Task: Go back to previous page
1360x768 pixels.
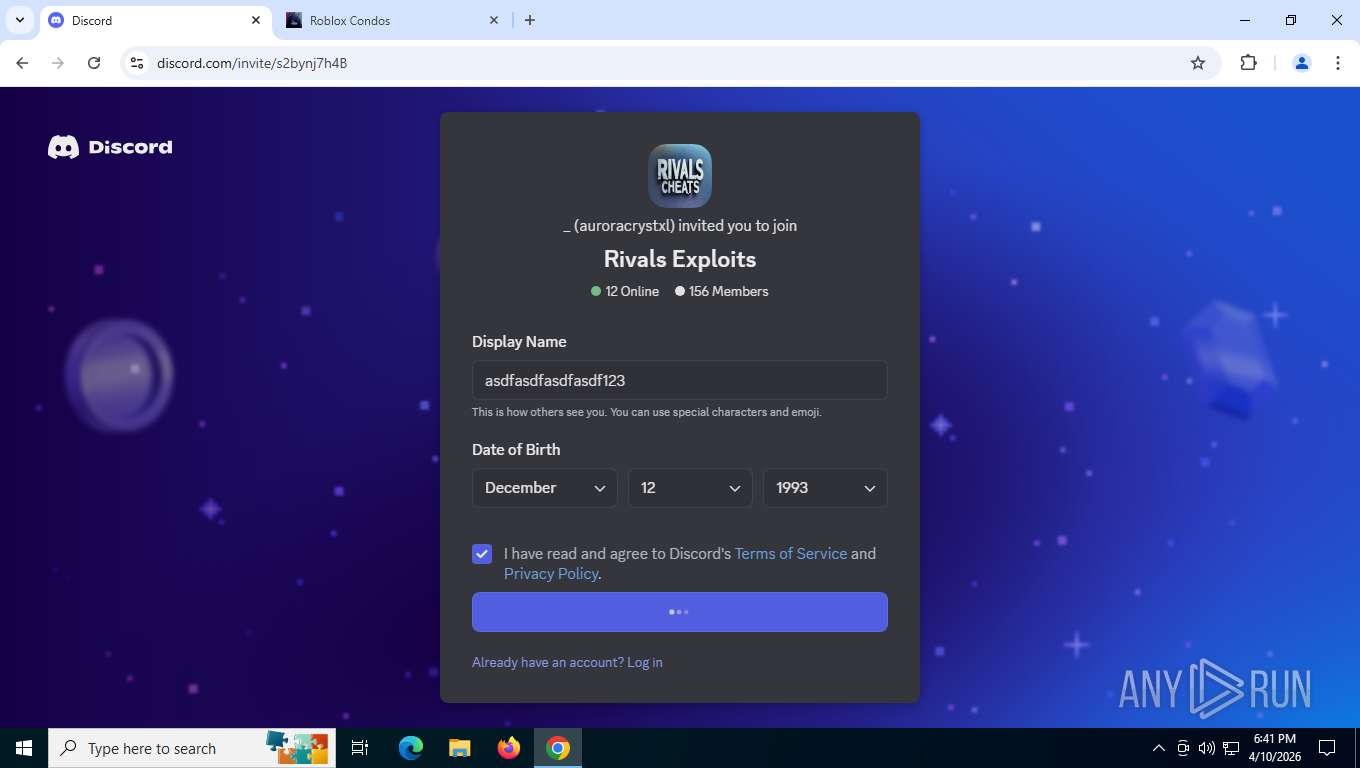Action: (22, 63)
